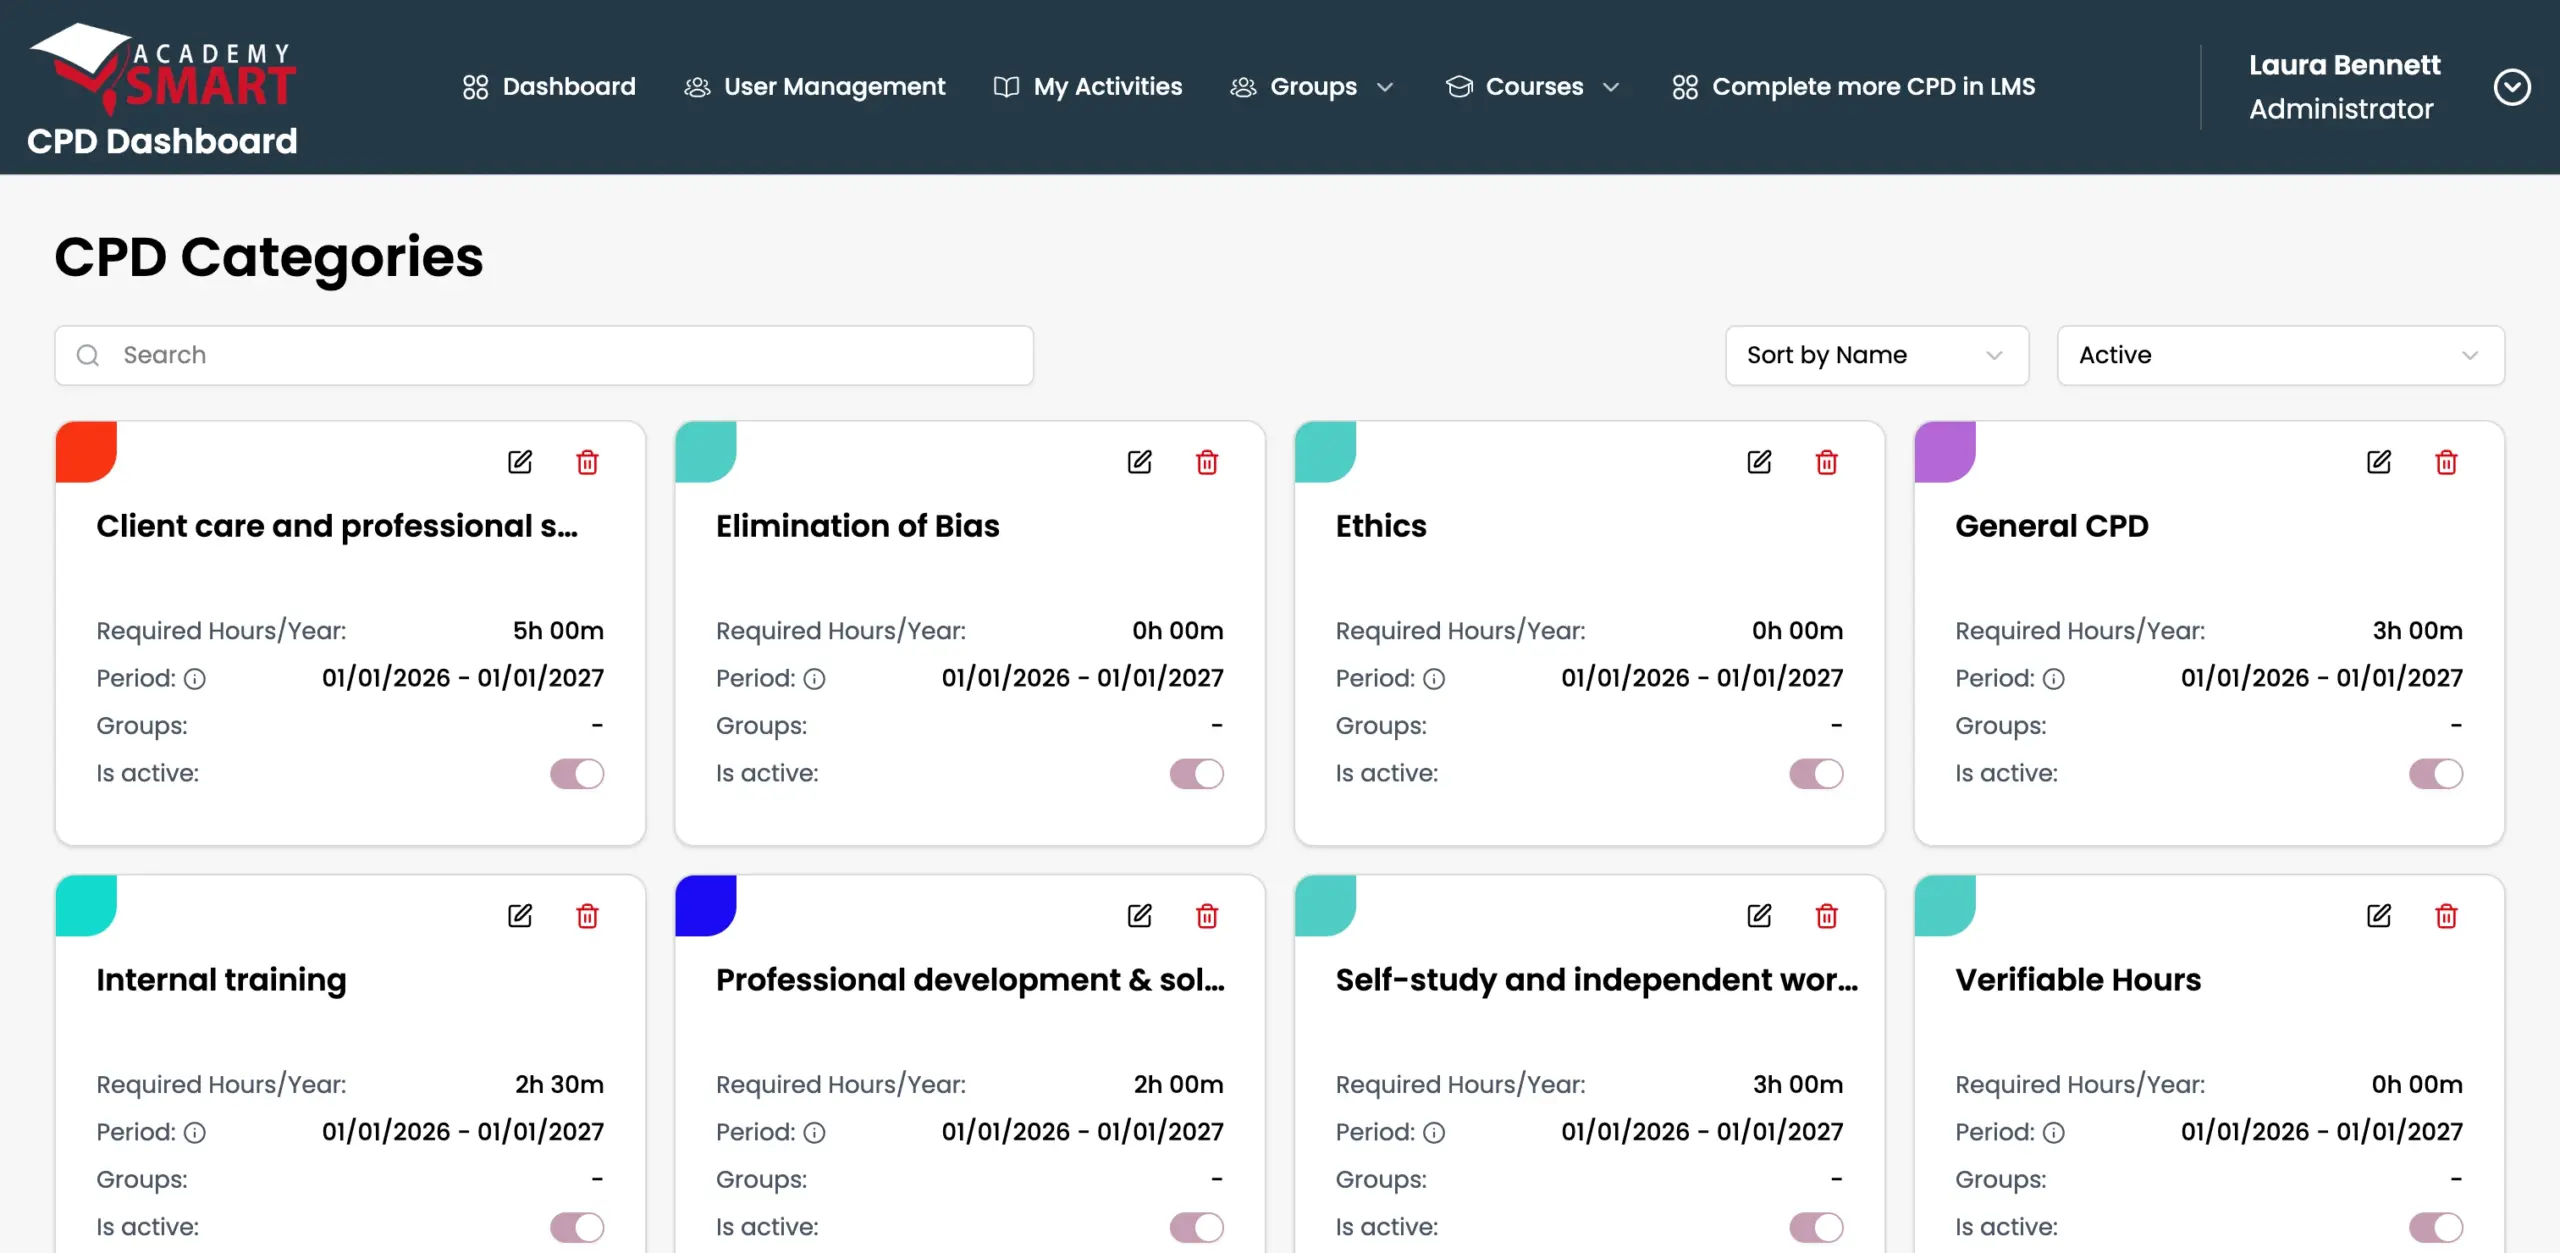
Task: Click the Self-study and independent work title
Action: click(1597, 980)
